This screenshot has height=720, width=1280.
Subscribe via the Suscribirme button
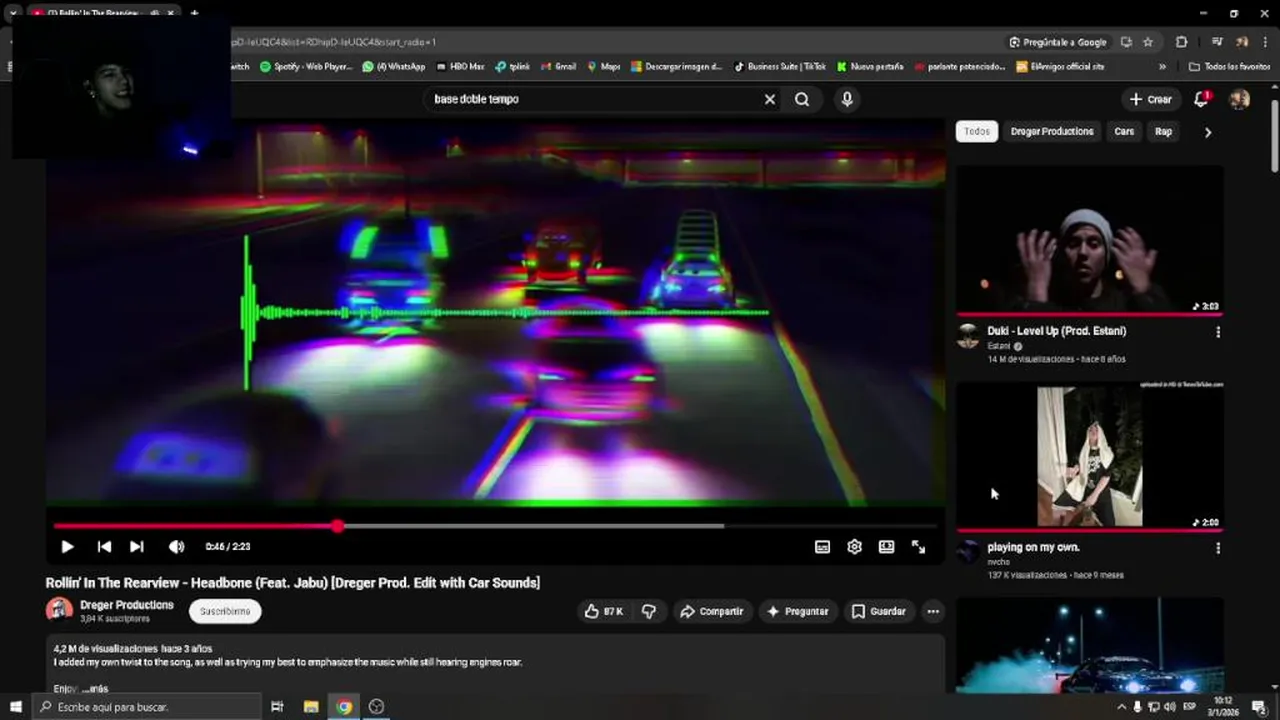click(225, 611)
